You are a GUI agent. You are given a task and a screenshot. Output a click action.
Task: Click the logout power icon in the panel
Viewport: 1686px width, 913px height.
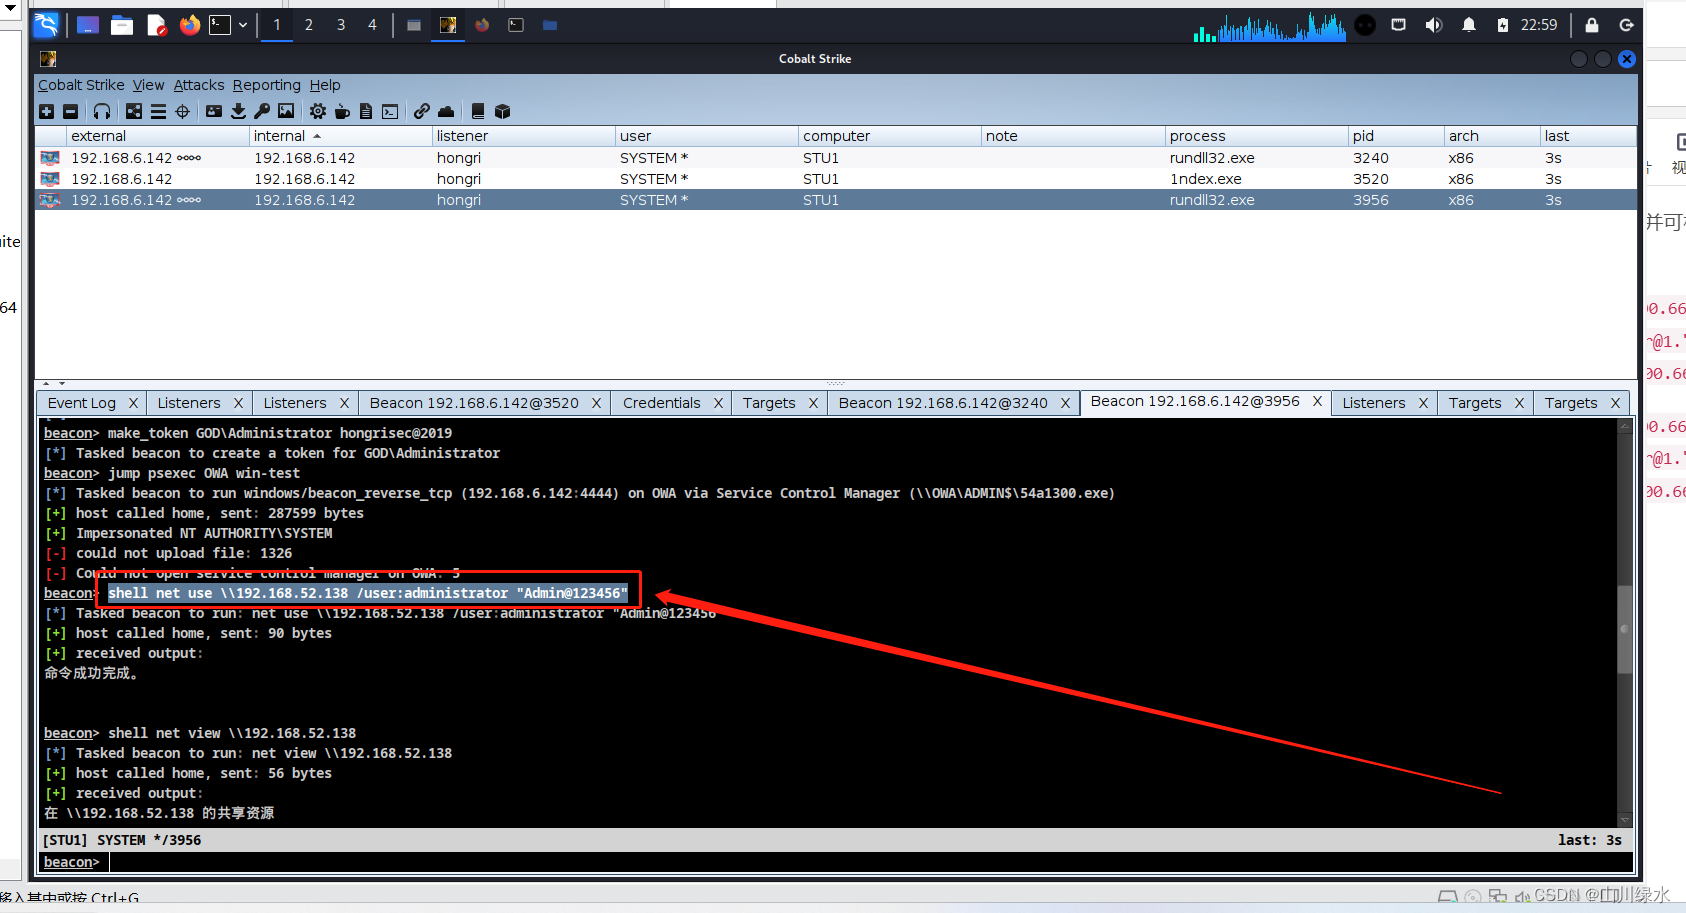point(1627,25)
